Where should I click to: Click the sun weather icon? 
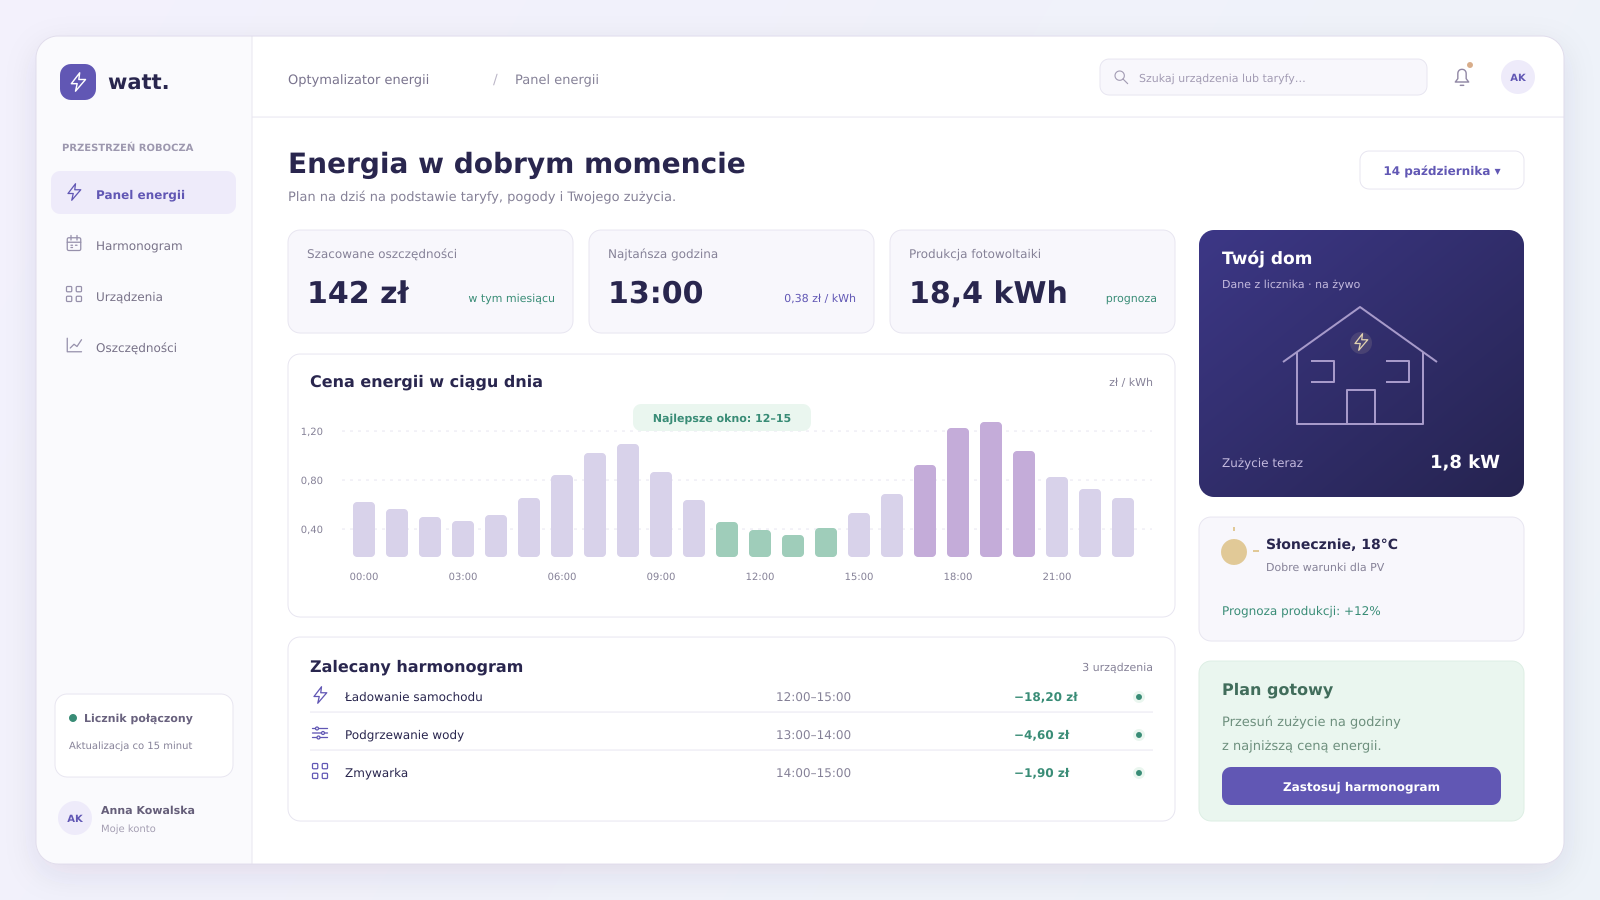click(1234, 552)
